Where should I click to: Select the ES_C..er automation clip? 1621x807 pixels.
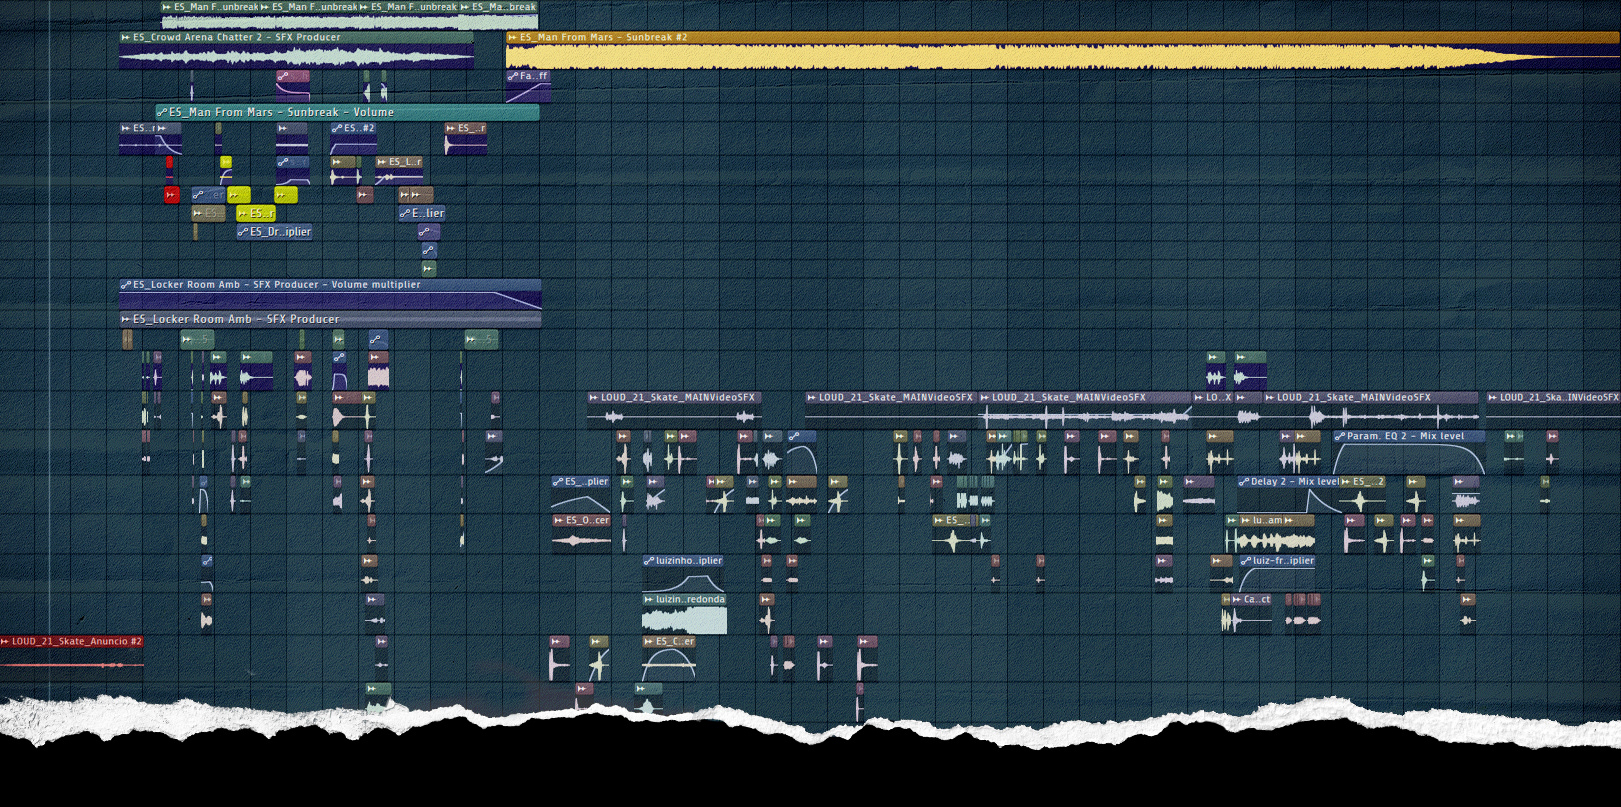click(x=669, y=656)
